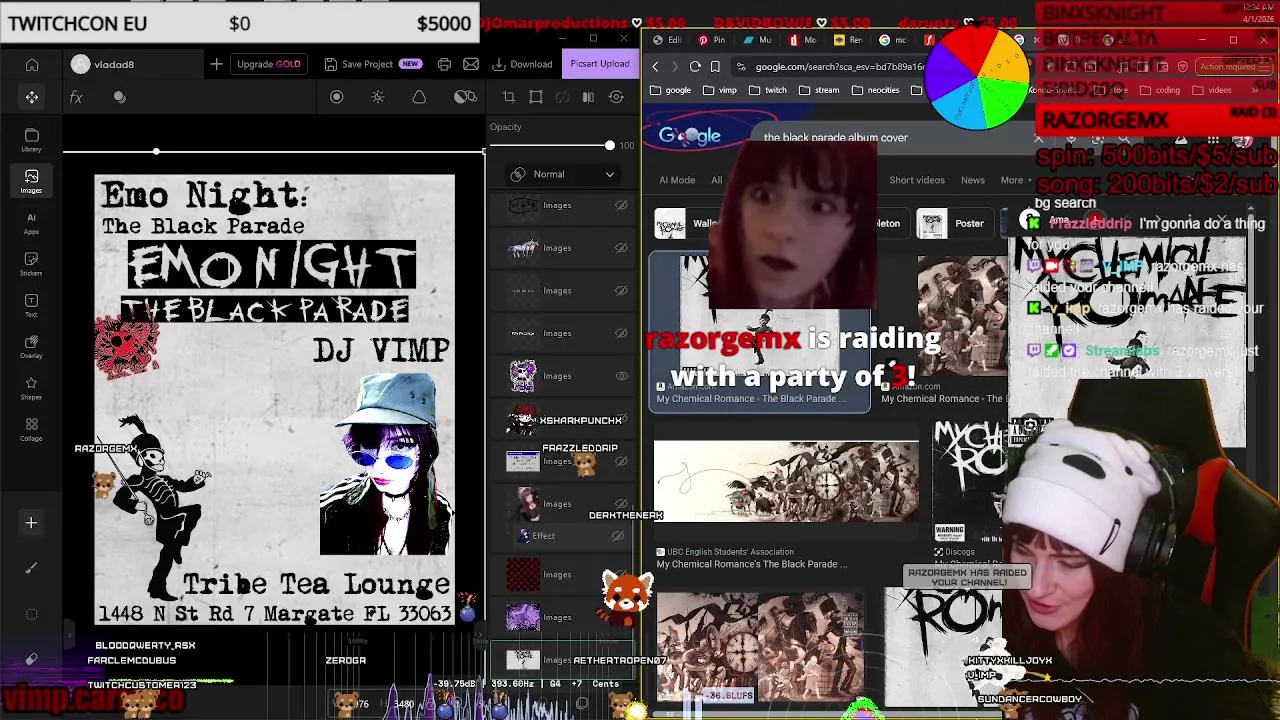This screenshot has height=720, width=1280.
Task: Open the Library panel
Action: [x=31, y=140]
